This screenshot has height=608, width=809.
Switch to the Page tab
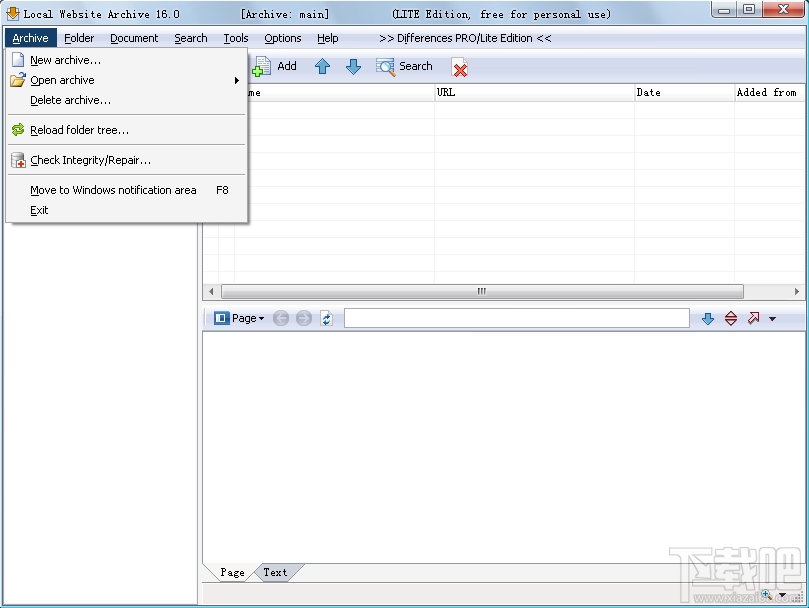point(232,572)
